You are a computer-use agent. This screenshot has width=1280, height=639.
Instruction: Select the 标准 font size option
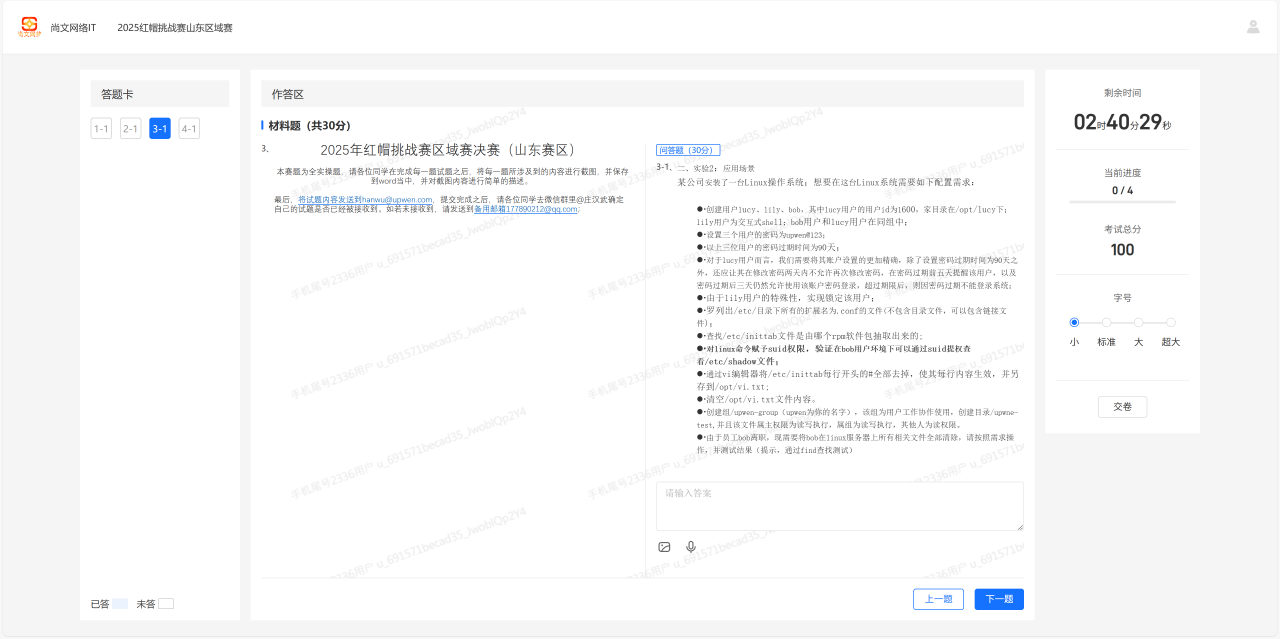point(1106,322)
